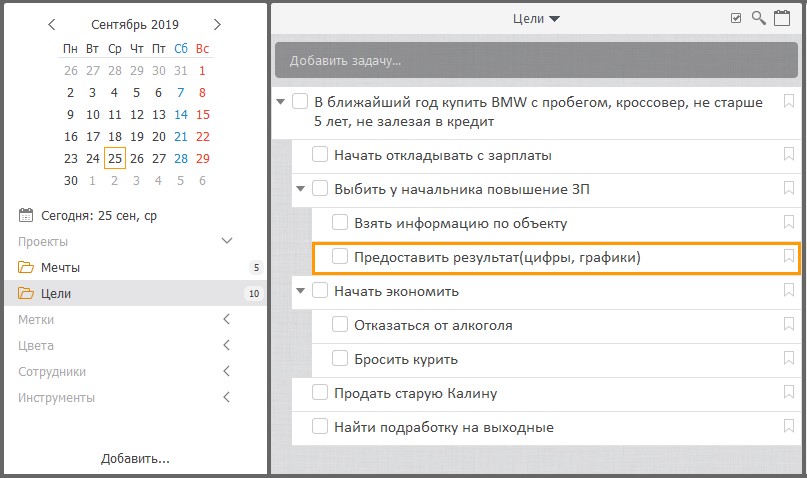Check 'Найти подработку на выходные' checkbox

coord(320,426)
